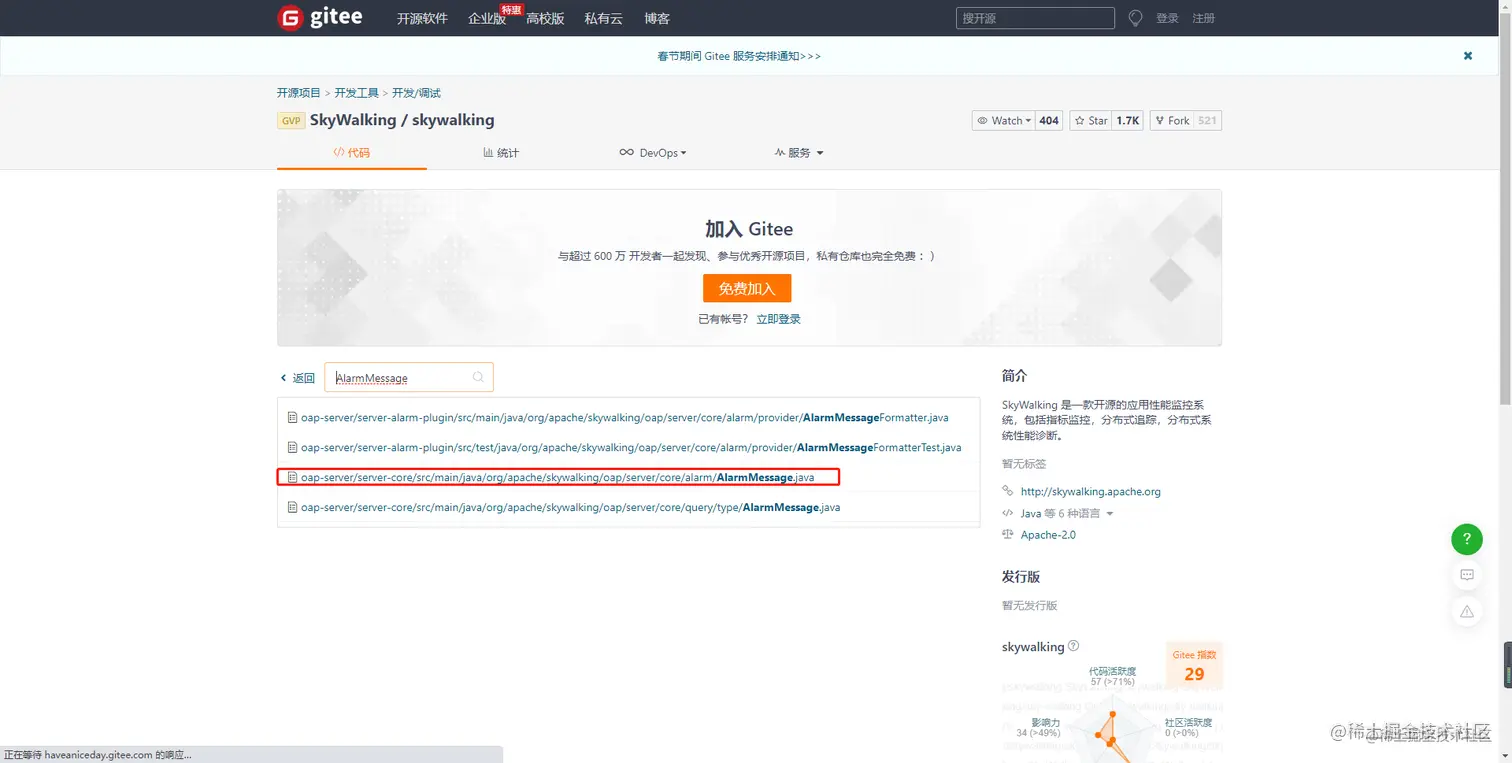Click the file icon beside query/type/AlarmMessage.java
1512x763 pixels.
pyautogui.click(x=292, y=507)
